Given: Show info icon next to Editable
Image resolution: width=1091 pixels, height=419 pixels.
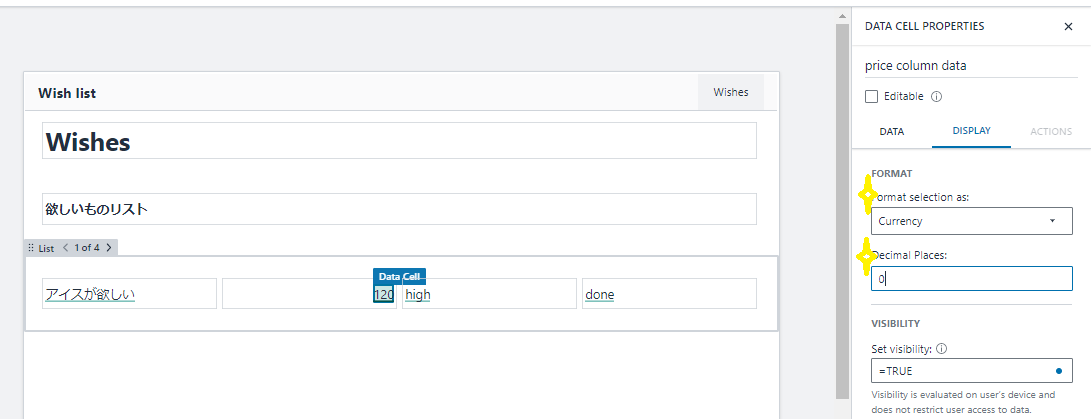Looking at the screenshot, I should (x=936, y=97).
